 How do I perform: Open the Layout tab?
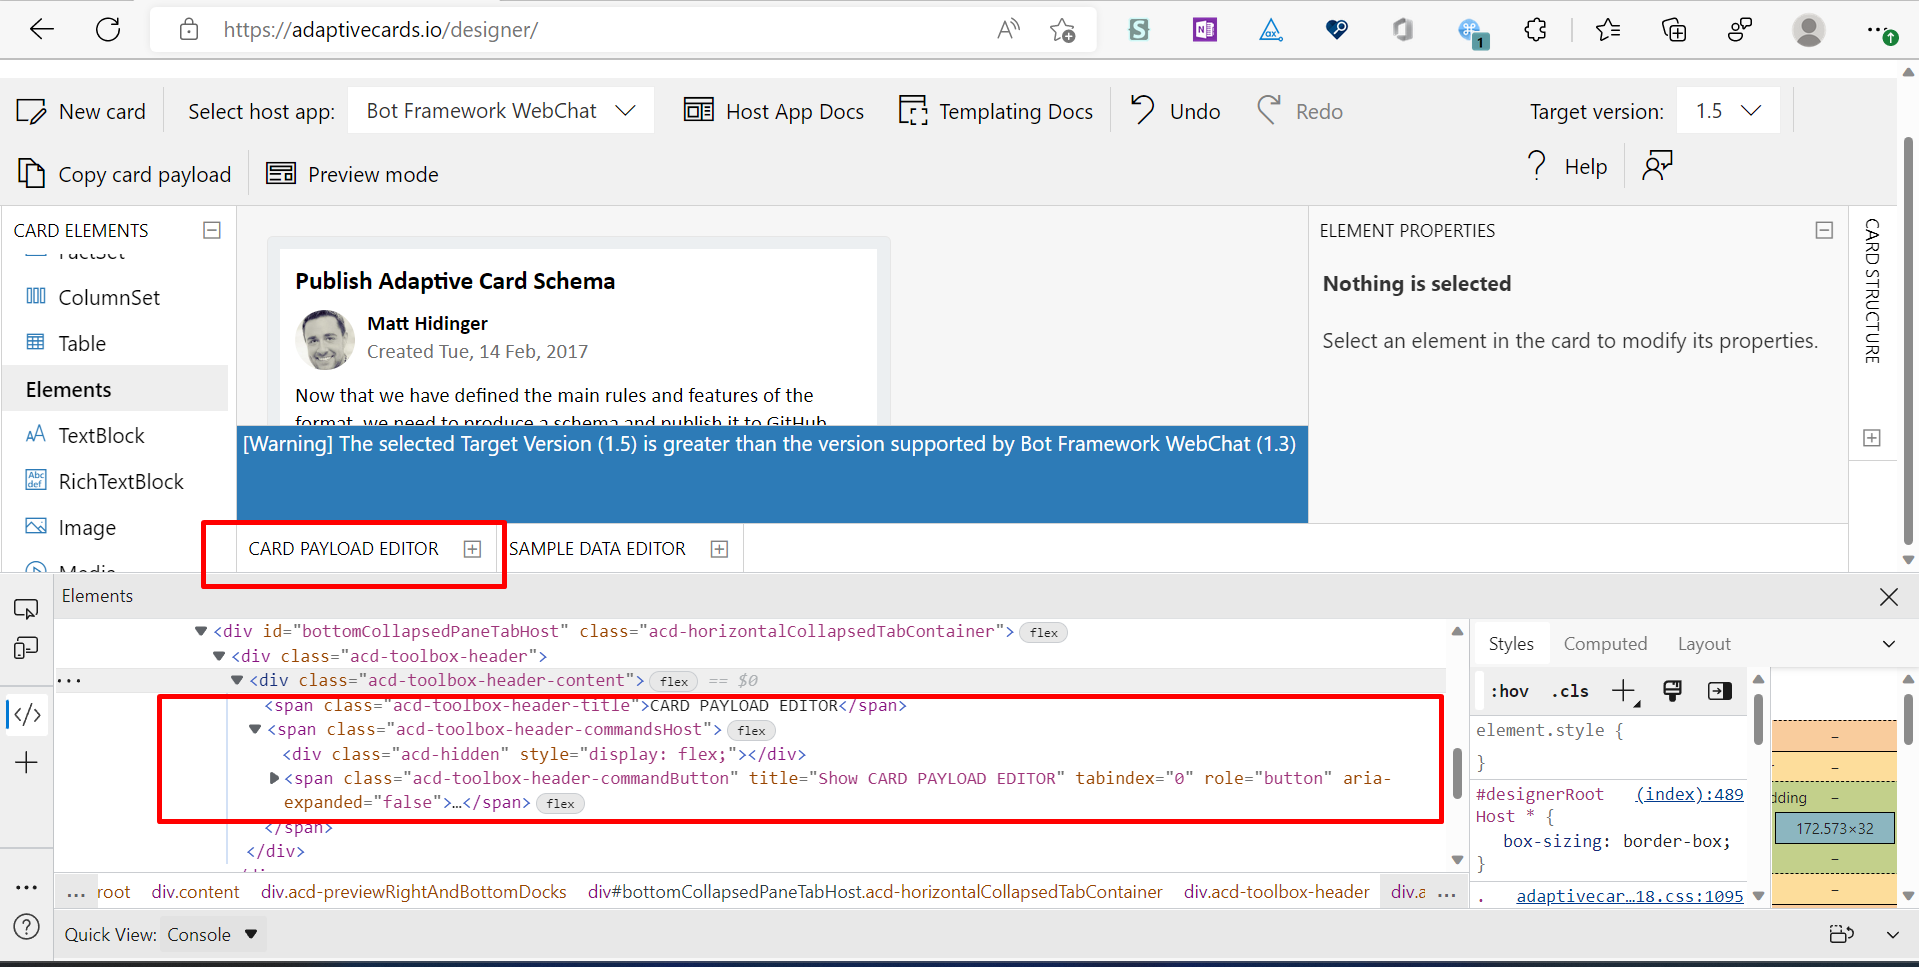pyautogui.click(x=1704, y=644)
